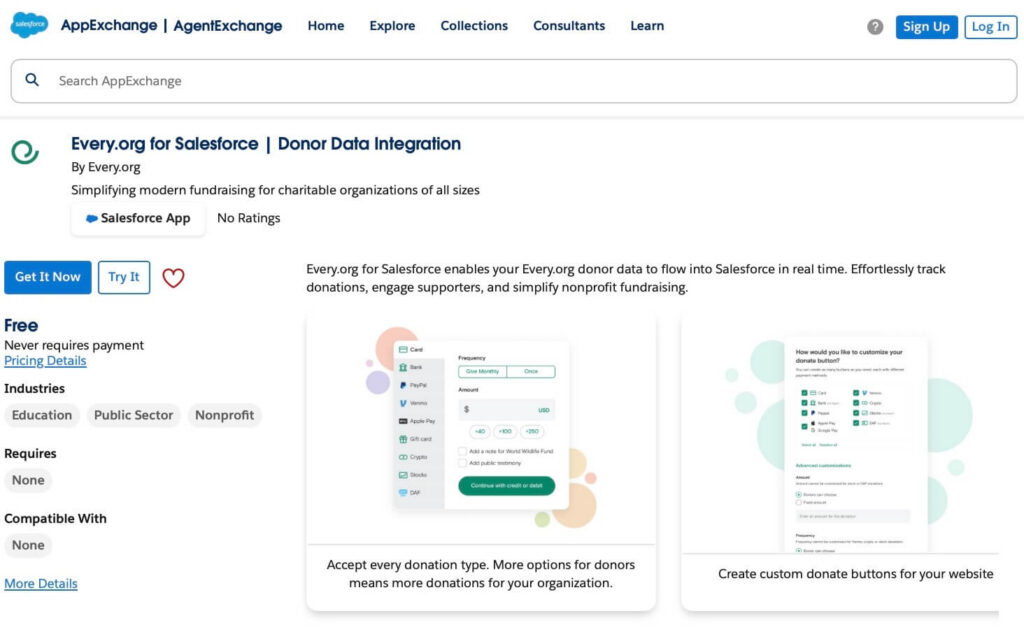Click 'Never requires payment' text
The width and height of the screenshot is (1024, 632).
point(74,345)
